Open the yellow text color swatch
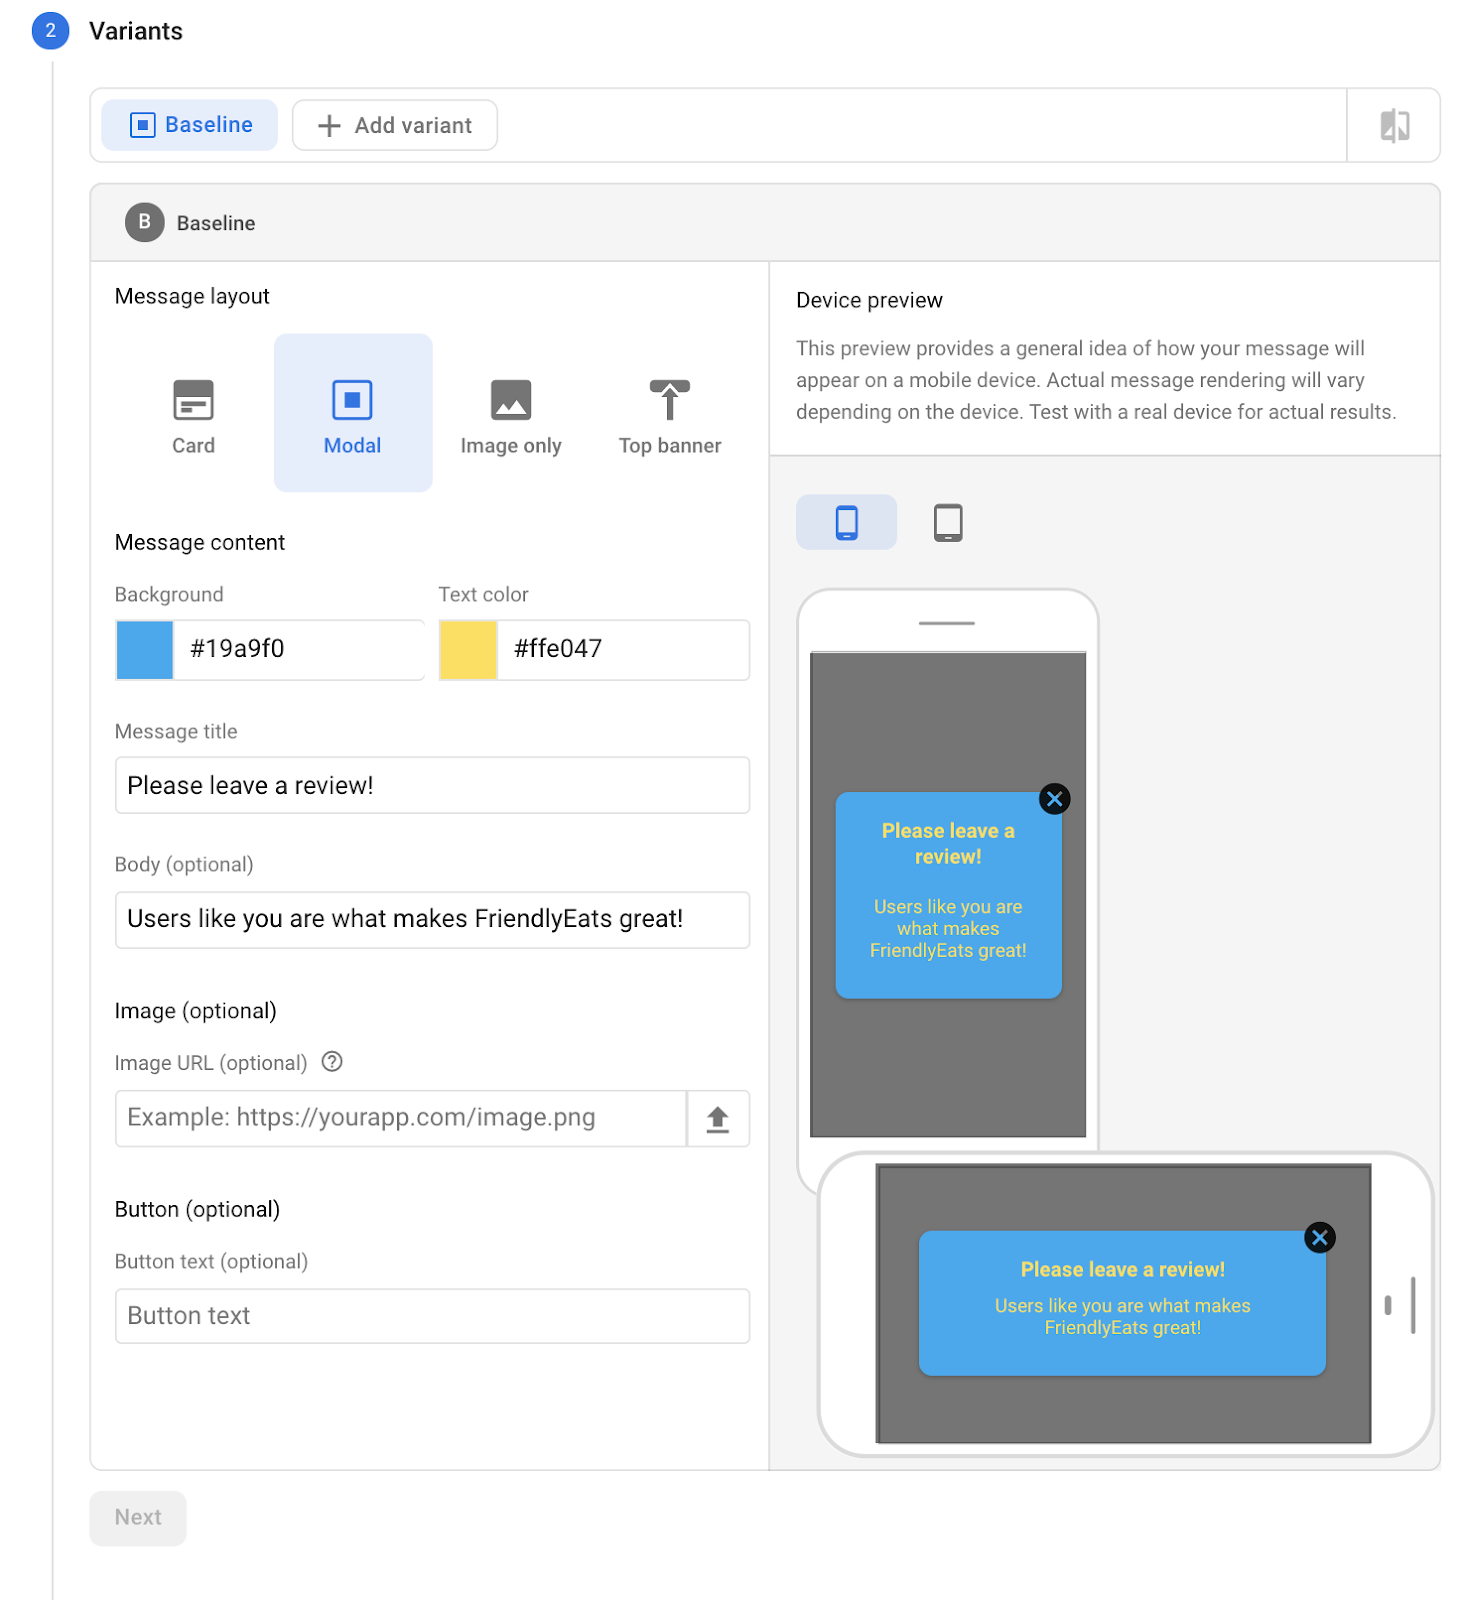Screen dimensions: 1467x1600 coord(468,650)
